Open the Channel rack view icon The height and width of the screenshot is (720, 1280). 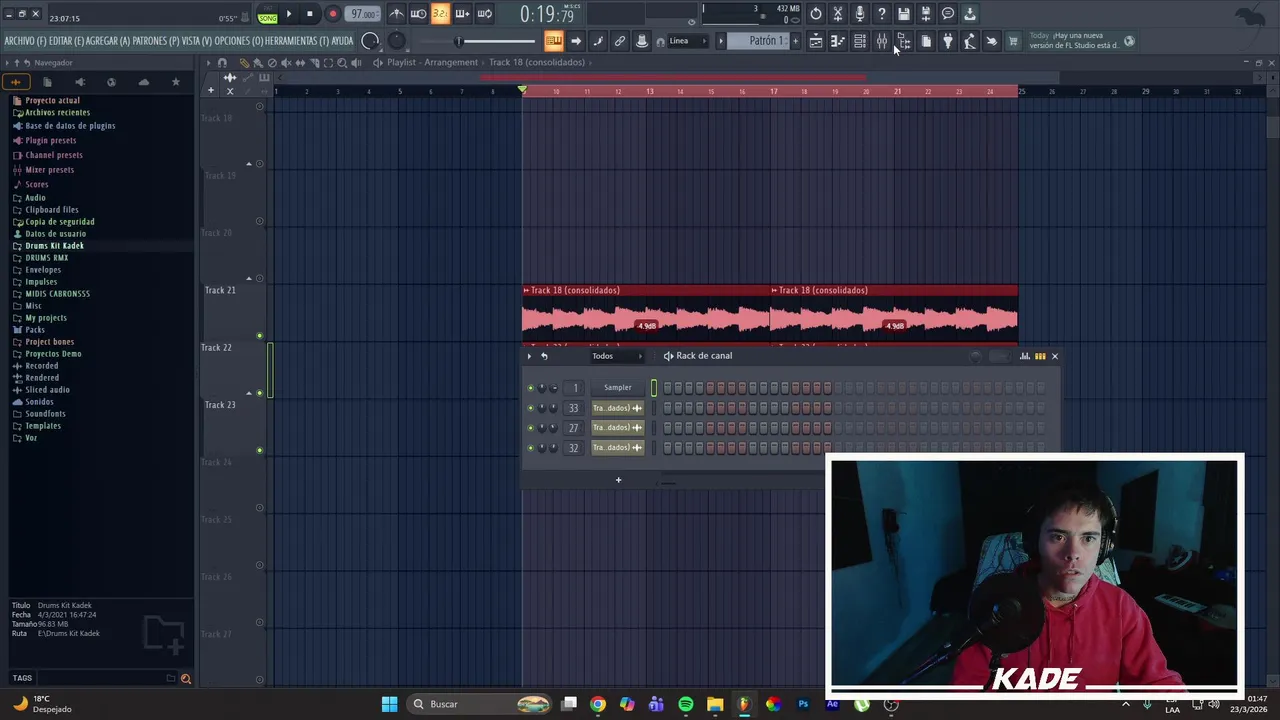click(x=860, y=41)
